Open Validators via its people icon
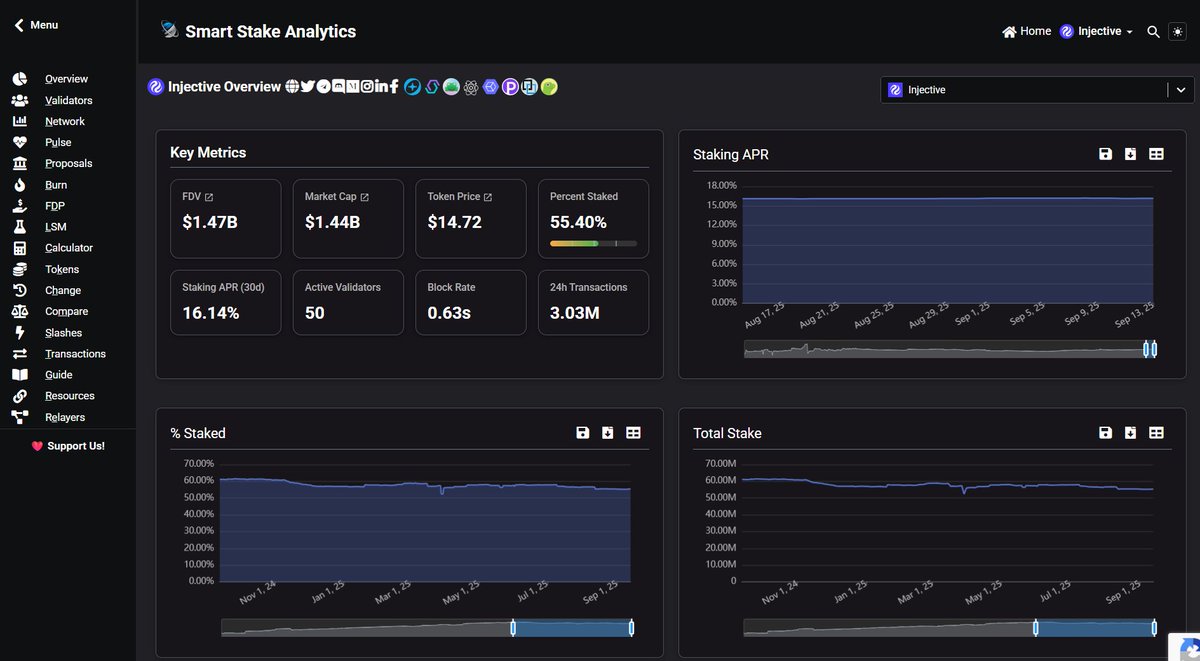Screen dimensions: 1200x661 20,100
